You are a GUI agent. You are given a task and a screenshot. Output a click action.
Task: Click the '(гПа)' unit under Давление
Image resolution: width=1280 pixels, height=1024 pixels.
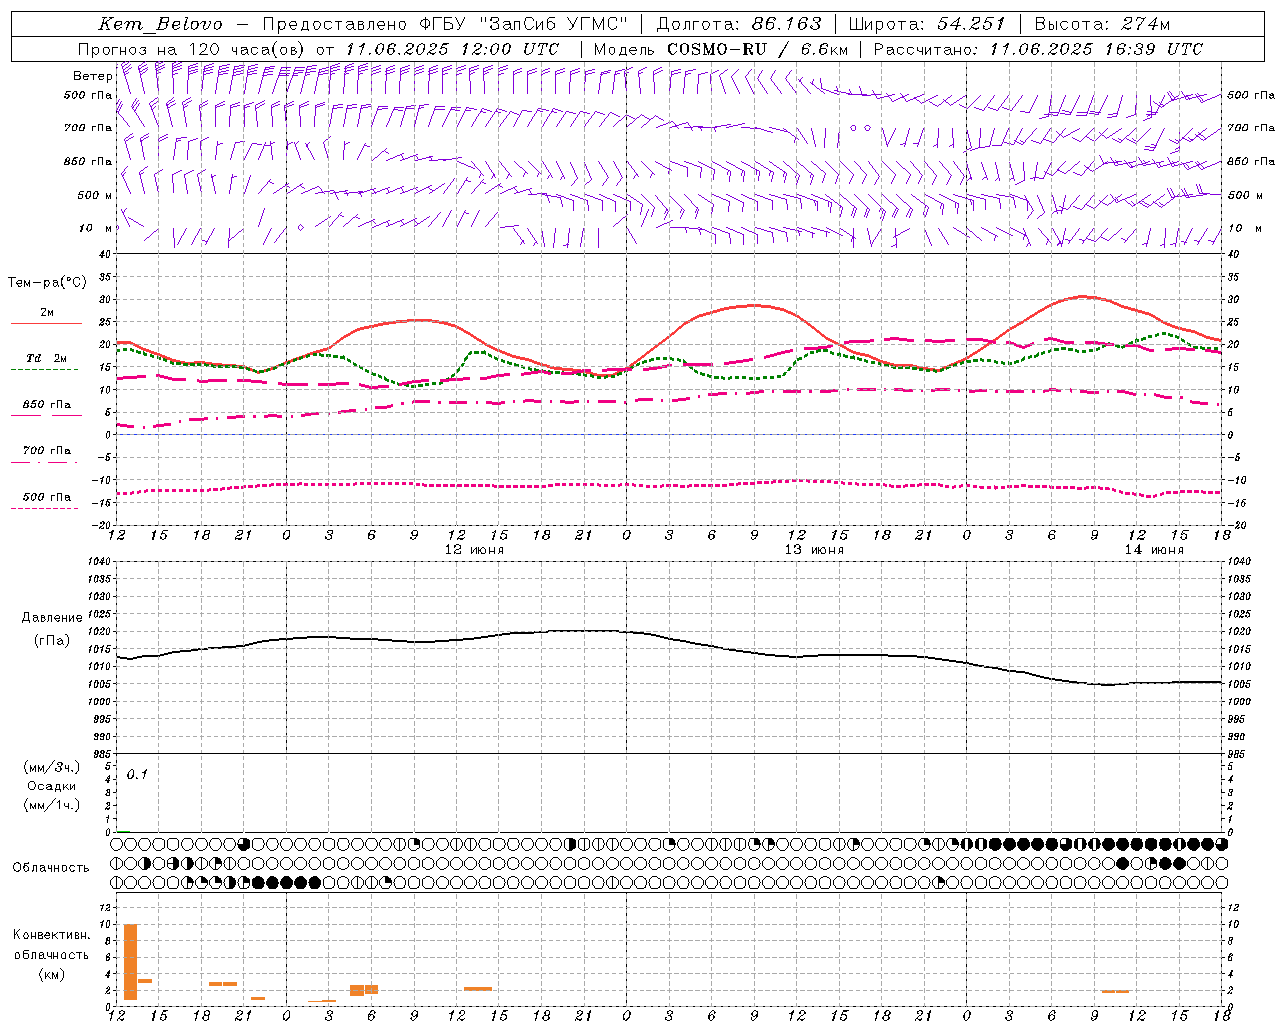pyautogui.click(x=52, y=641)
